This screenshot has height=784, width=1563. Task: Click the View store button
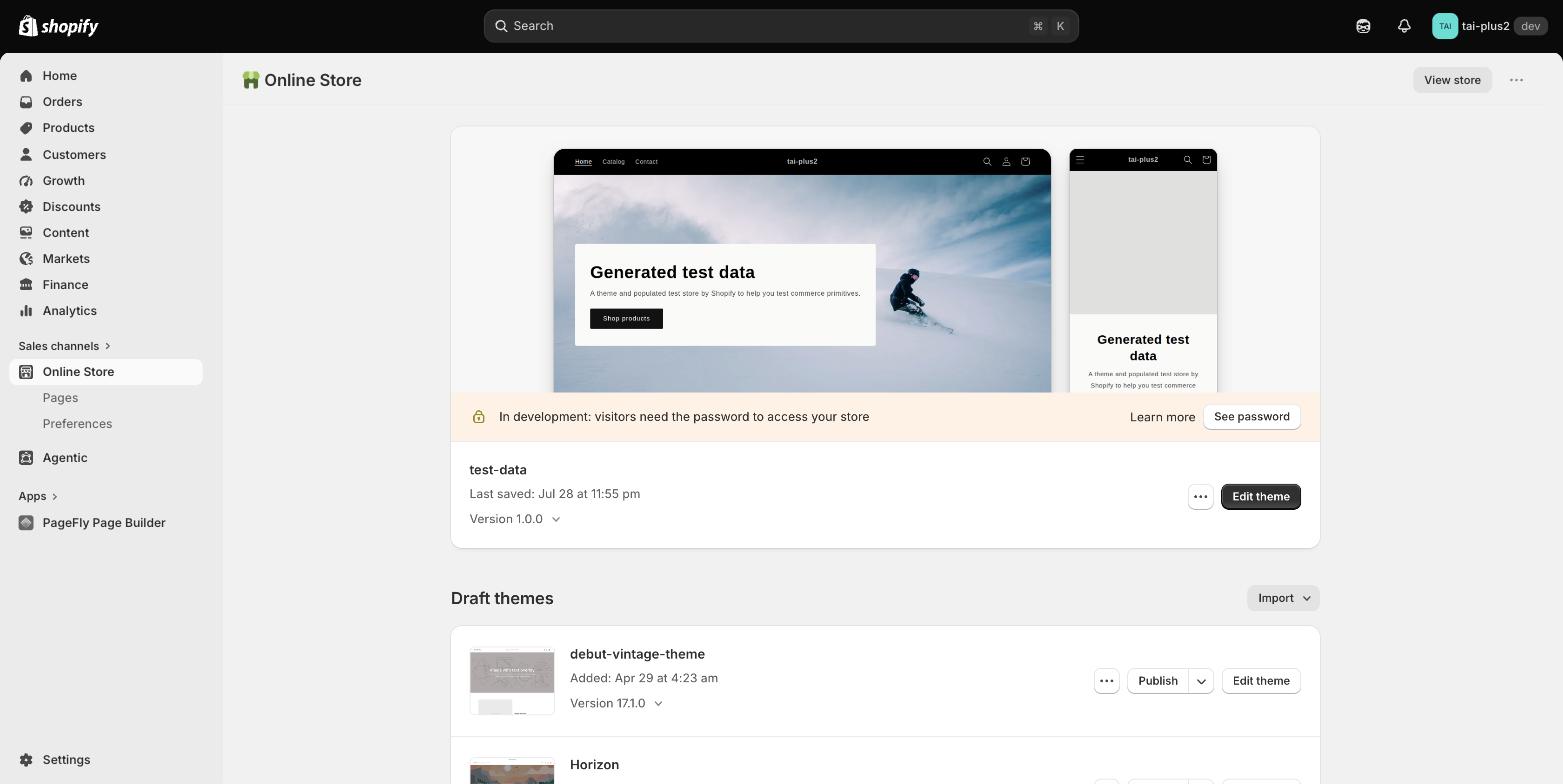(x=1452, y=80)
